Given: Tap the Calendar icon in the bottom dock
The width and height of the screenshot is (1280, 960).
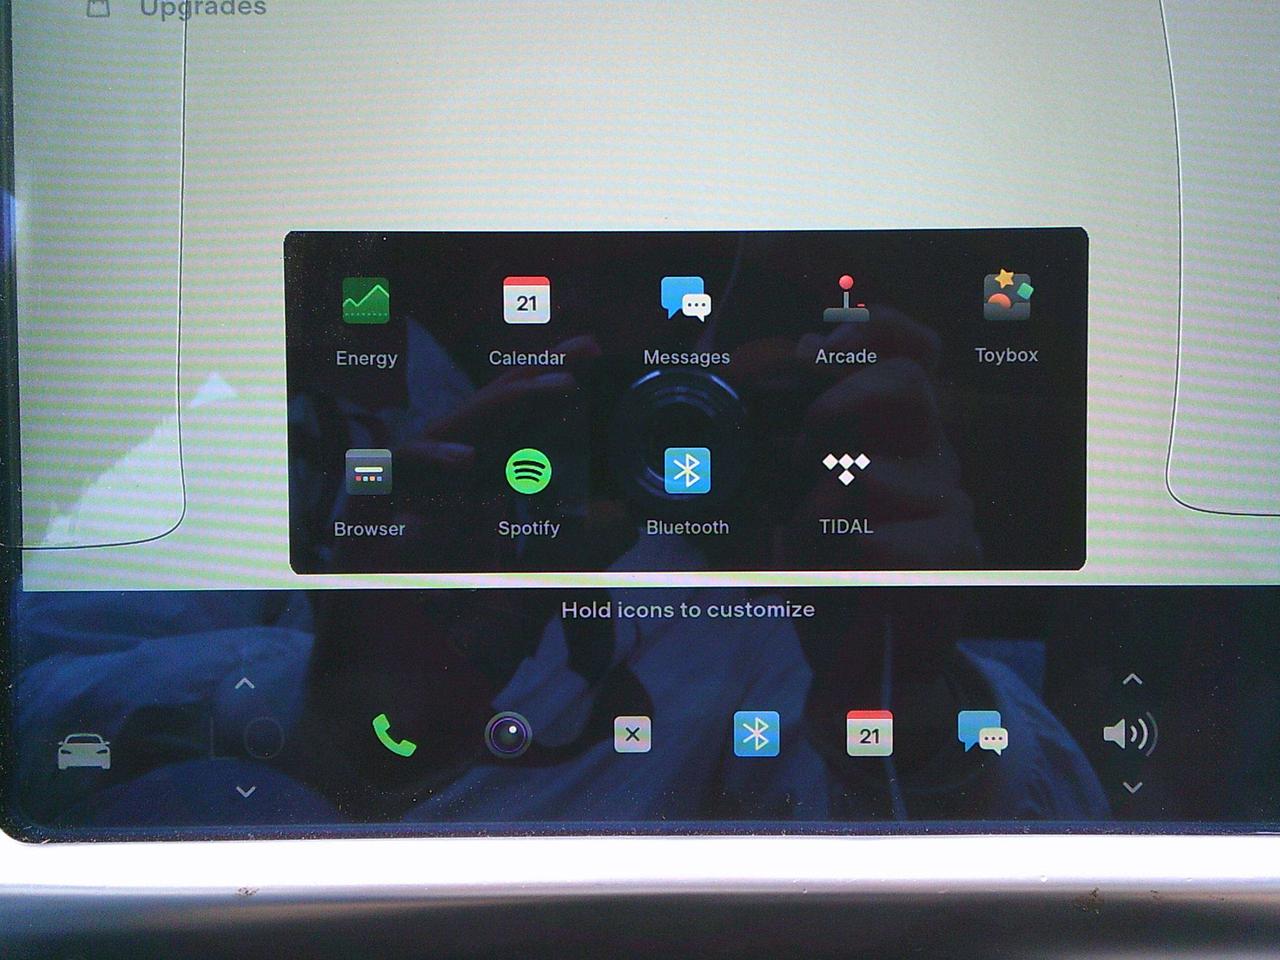Looking at the screenshot, I should click(x=869, y=734).
